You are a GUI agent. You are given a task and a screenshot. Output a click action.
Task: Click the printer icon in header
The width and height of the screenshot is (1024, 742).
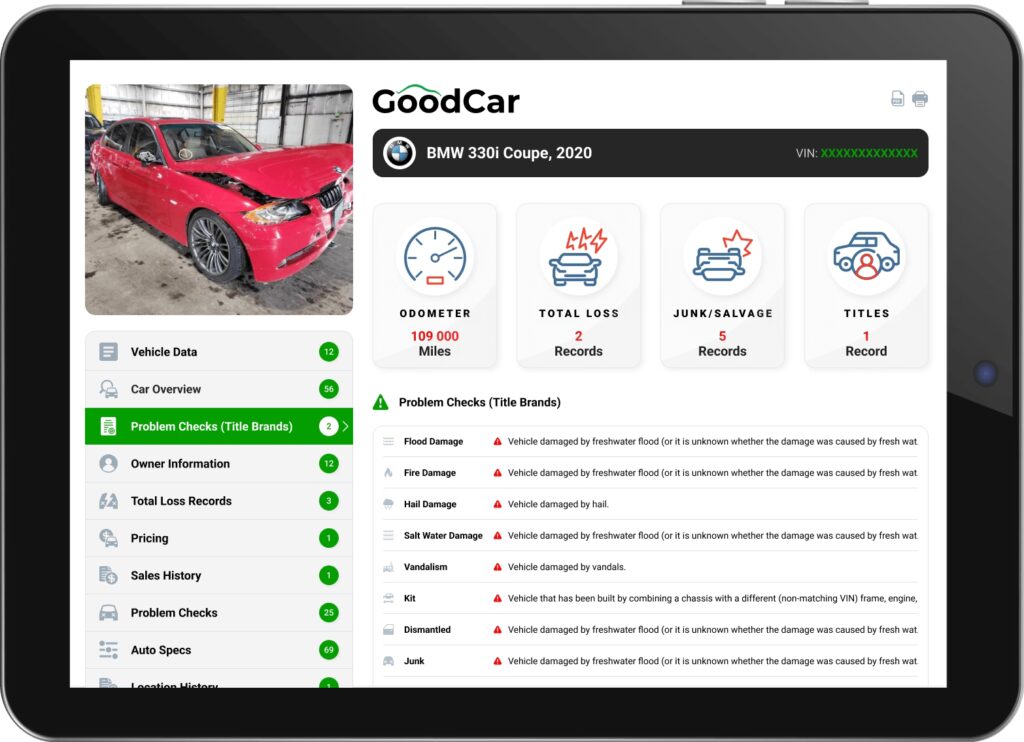tap(920, 99)
